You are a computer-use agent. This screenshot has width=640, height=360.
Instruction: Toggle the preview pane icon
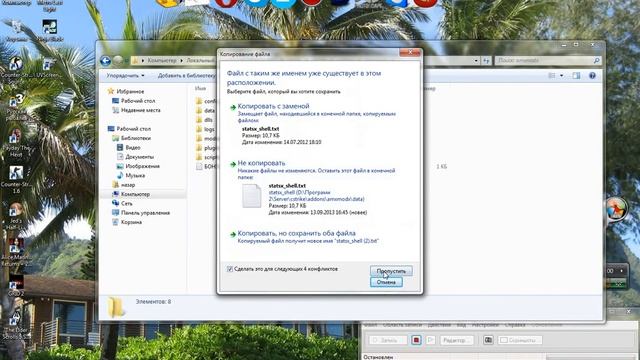(x=576, y=76)
